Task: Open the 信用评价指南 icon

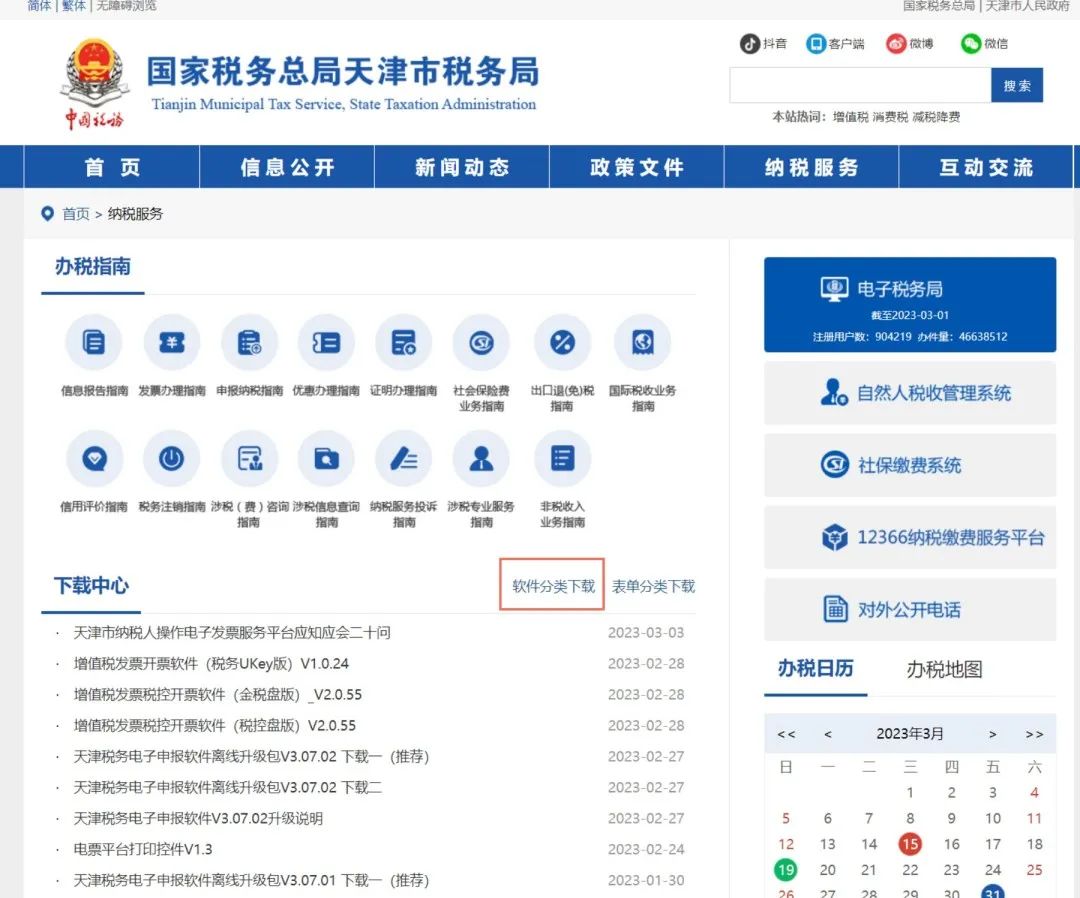Action: pyautogui.click(x=94, y=459)
